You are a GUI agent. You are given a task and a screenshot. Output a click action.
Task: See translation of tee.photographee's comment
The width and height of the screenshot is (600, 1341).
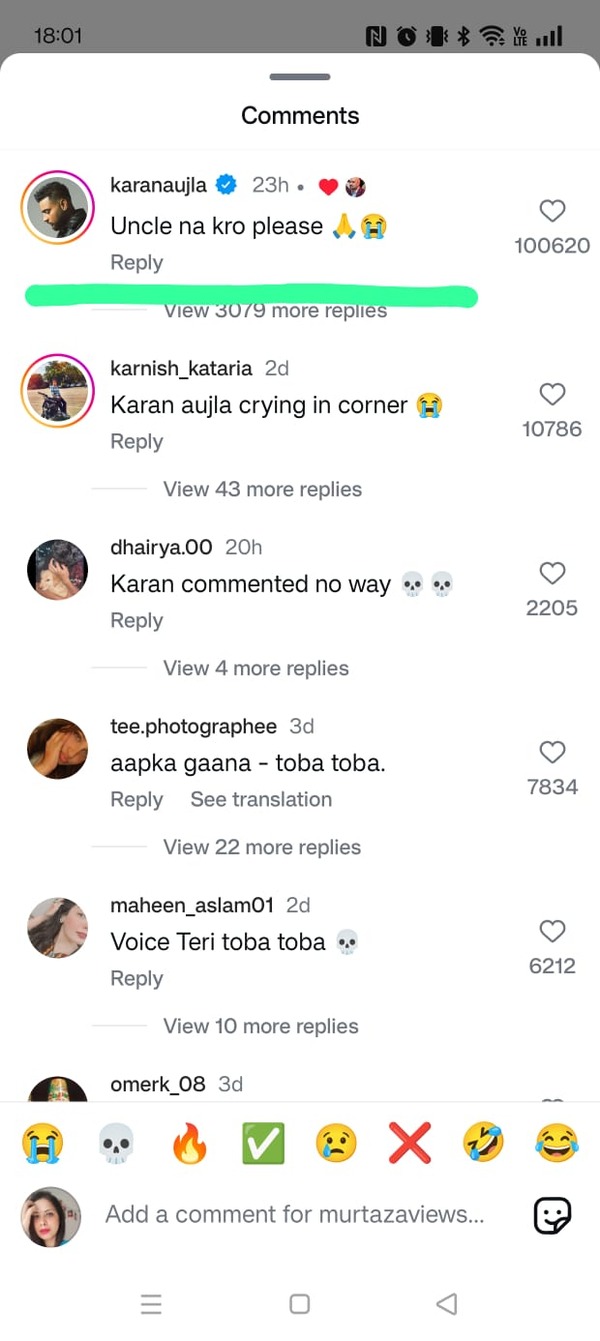point(260,799)
